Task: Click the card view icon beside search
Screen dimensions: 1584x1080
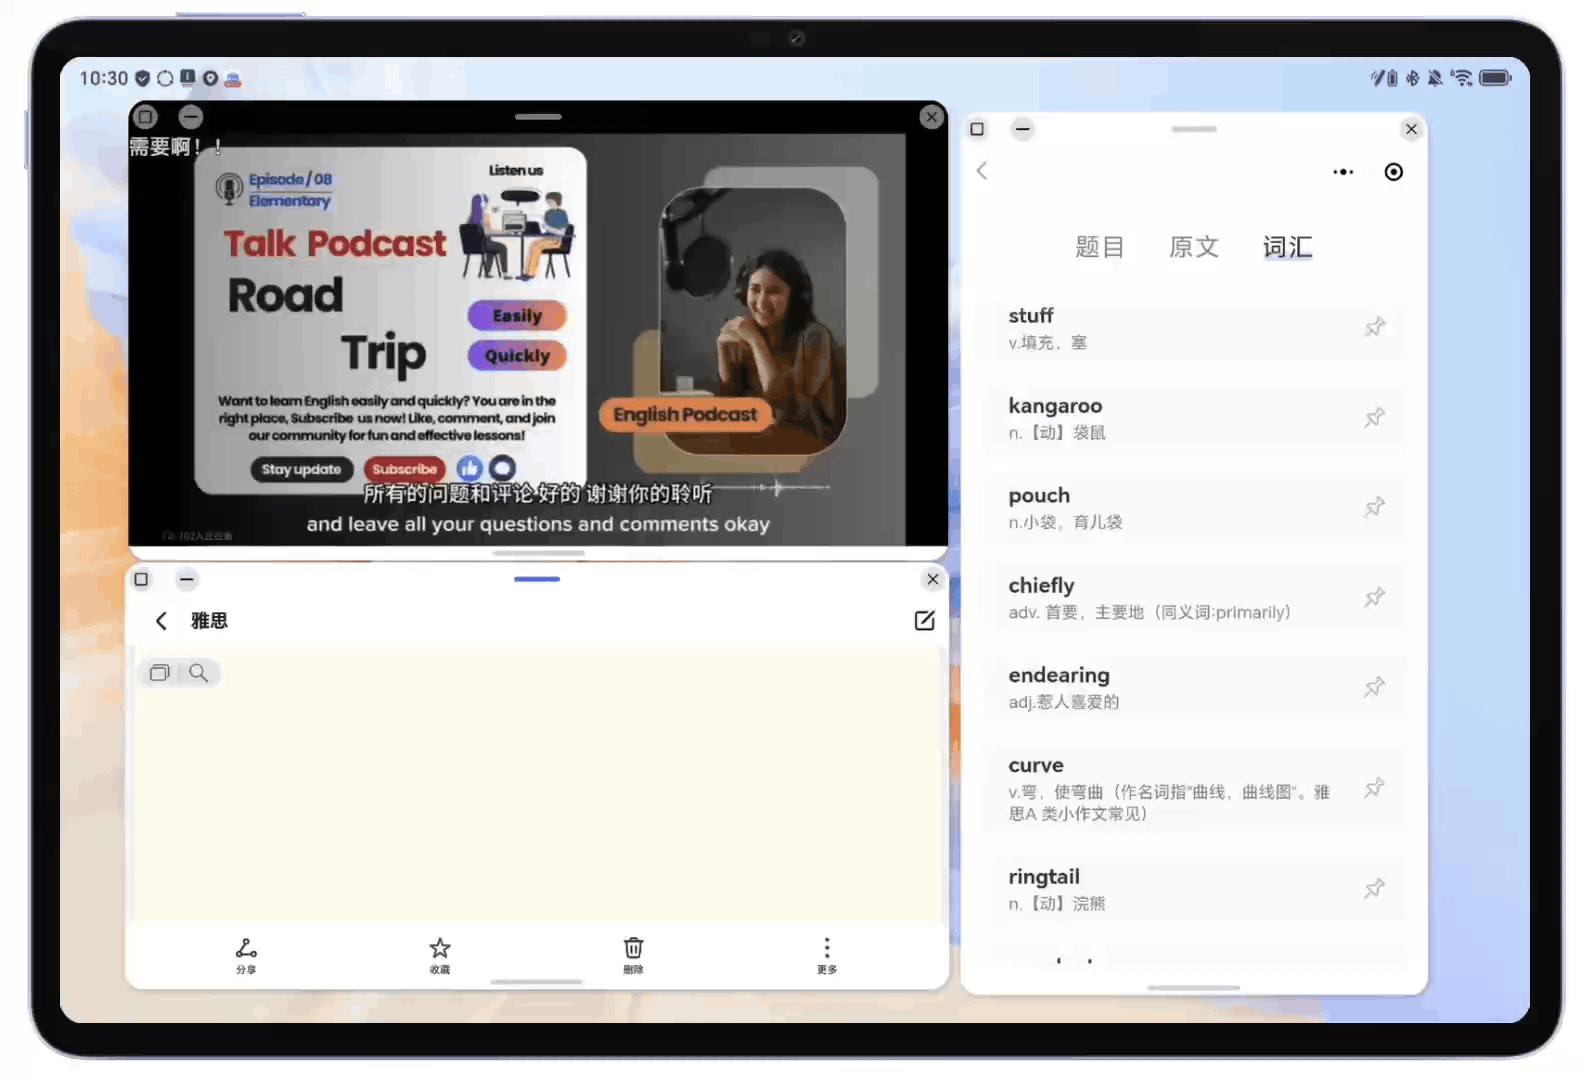Action: click(159, 673)
